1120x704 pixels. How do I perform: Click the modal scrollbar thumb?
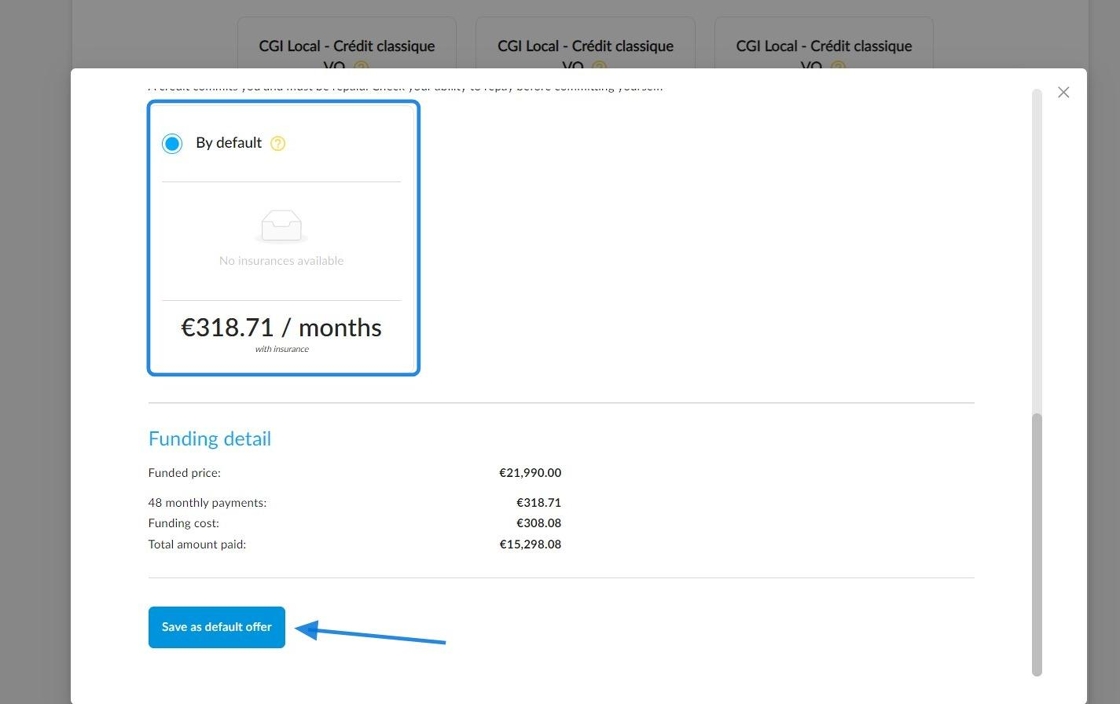pyautogui.click(x=1036, y=544)
